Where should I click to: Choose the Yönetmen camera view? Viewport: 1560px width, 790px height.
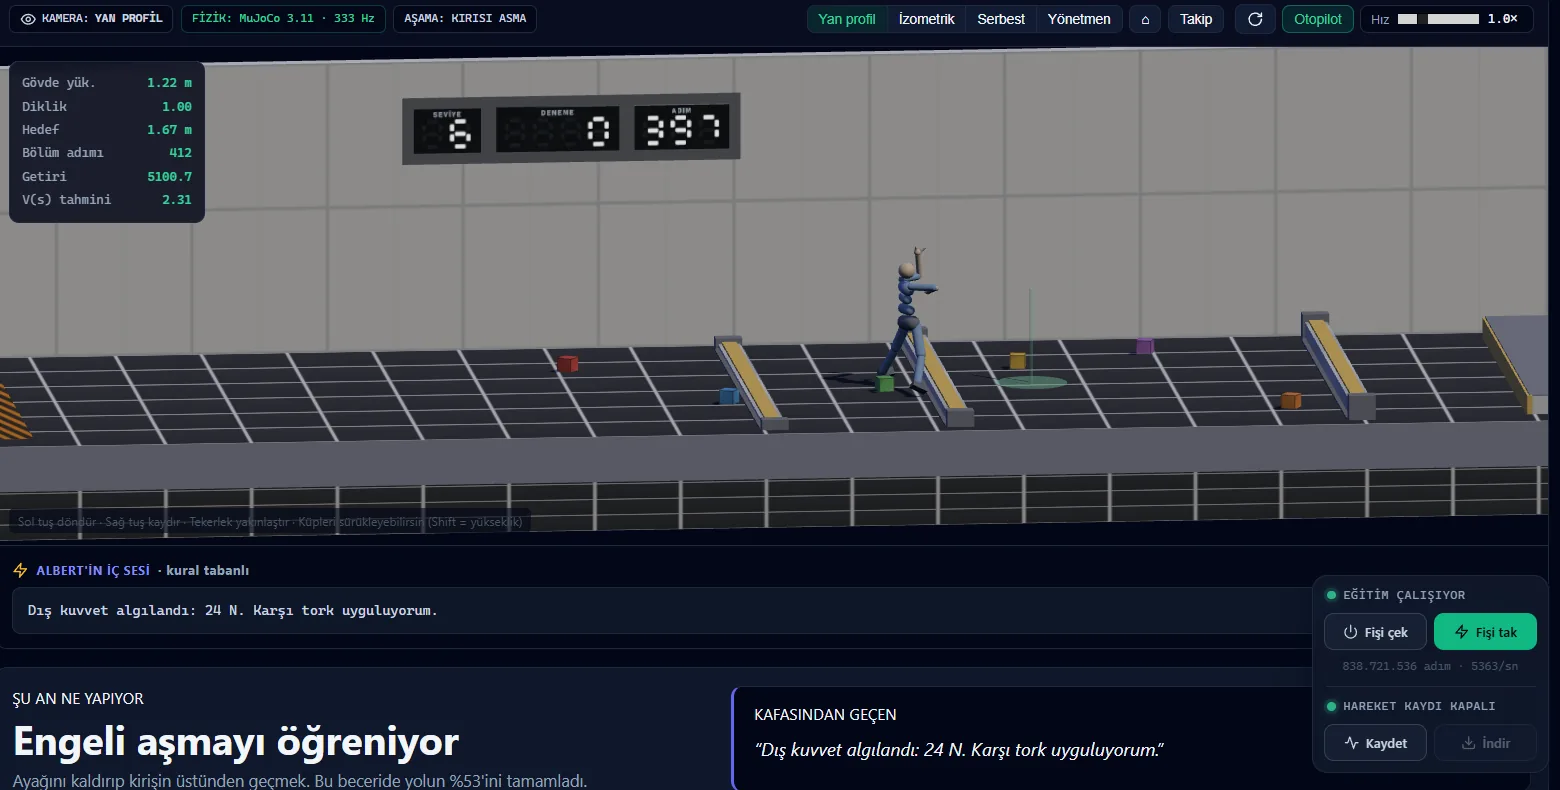coord(1079,19)
